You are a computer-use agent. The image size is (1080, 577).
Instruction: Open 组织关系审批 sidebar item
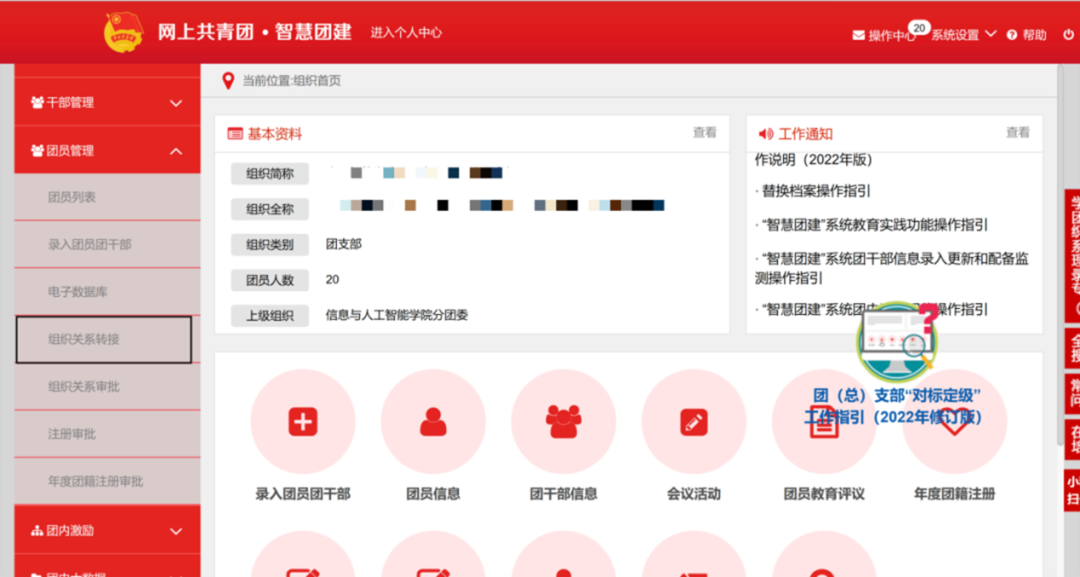point(107,387)
